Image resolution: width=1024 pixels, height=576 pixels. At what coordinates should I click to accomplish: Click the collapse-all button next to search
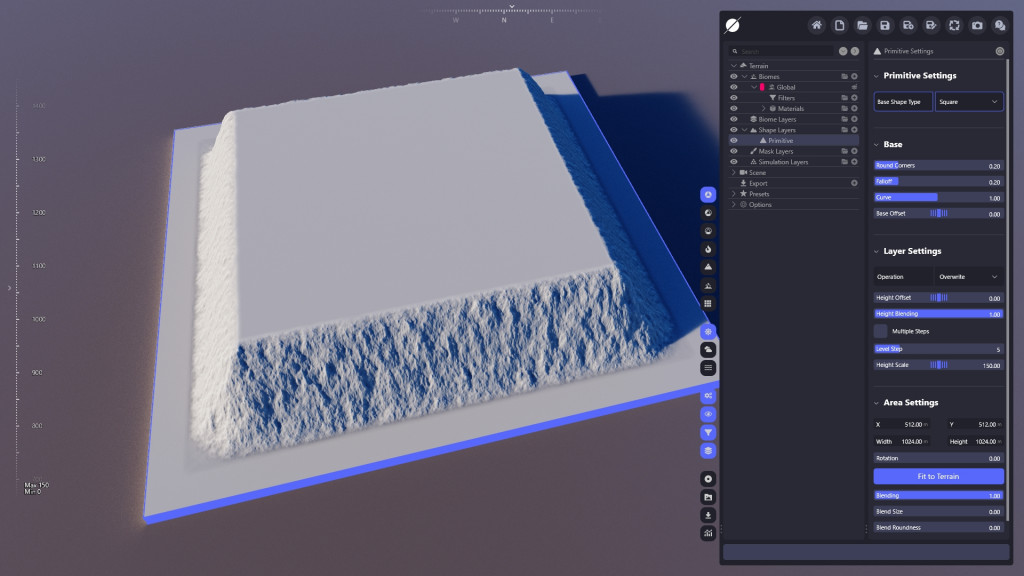point(843,51)
